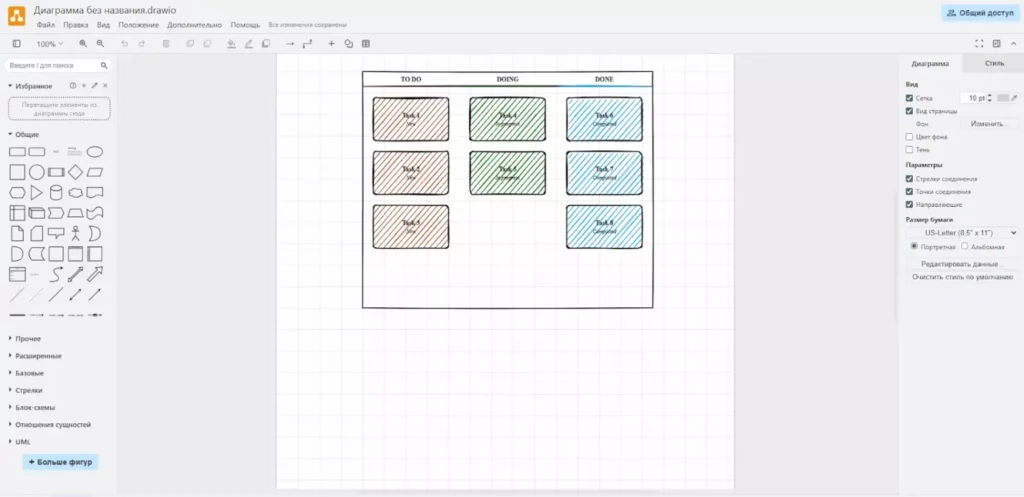Open the Файл menu
The height and width of the screenshot is (497, 1024).
tap(46, 25)
